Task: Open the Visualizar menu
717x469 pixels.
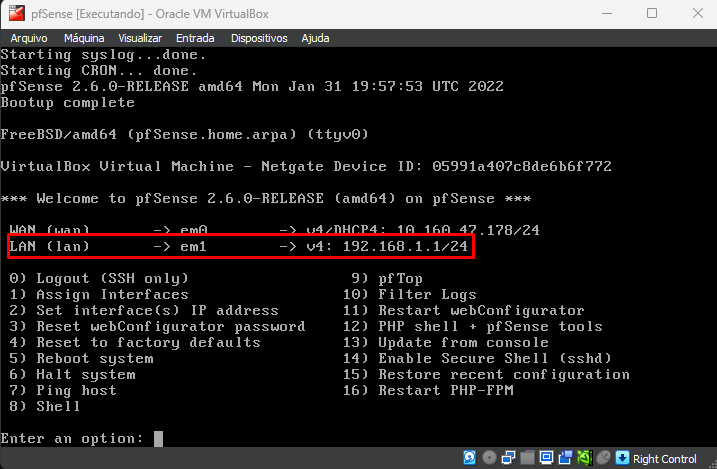Action: click(x=140, y=38)
